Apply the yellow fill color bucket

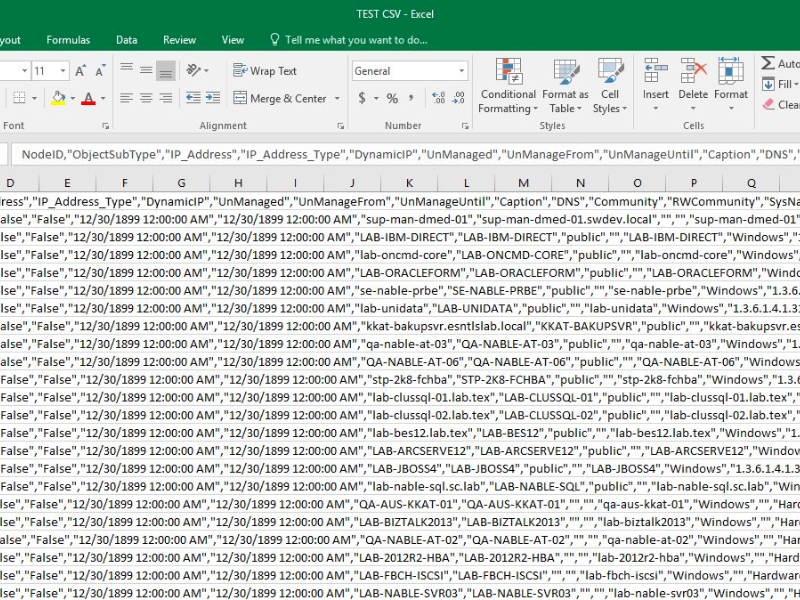pyautogui.click(x=58, y=98)
